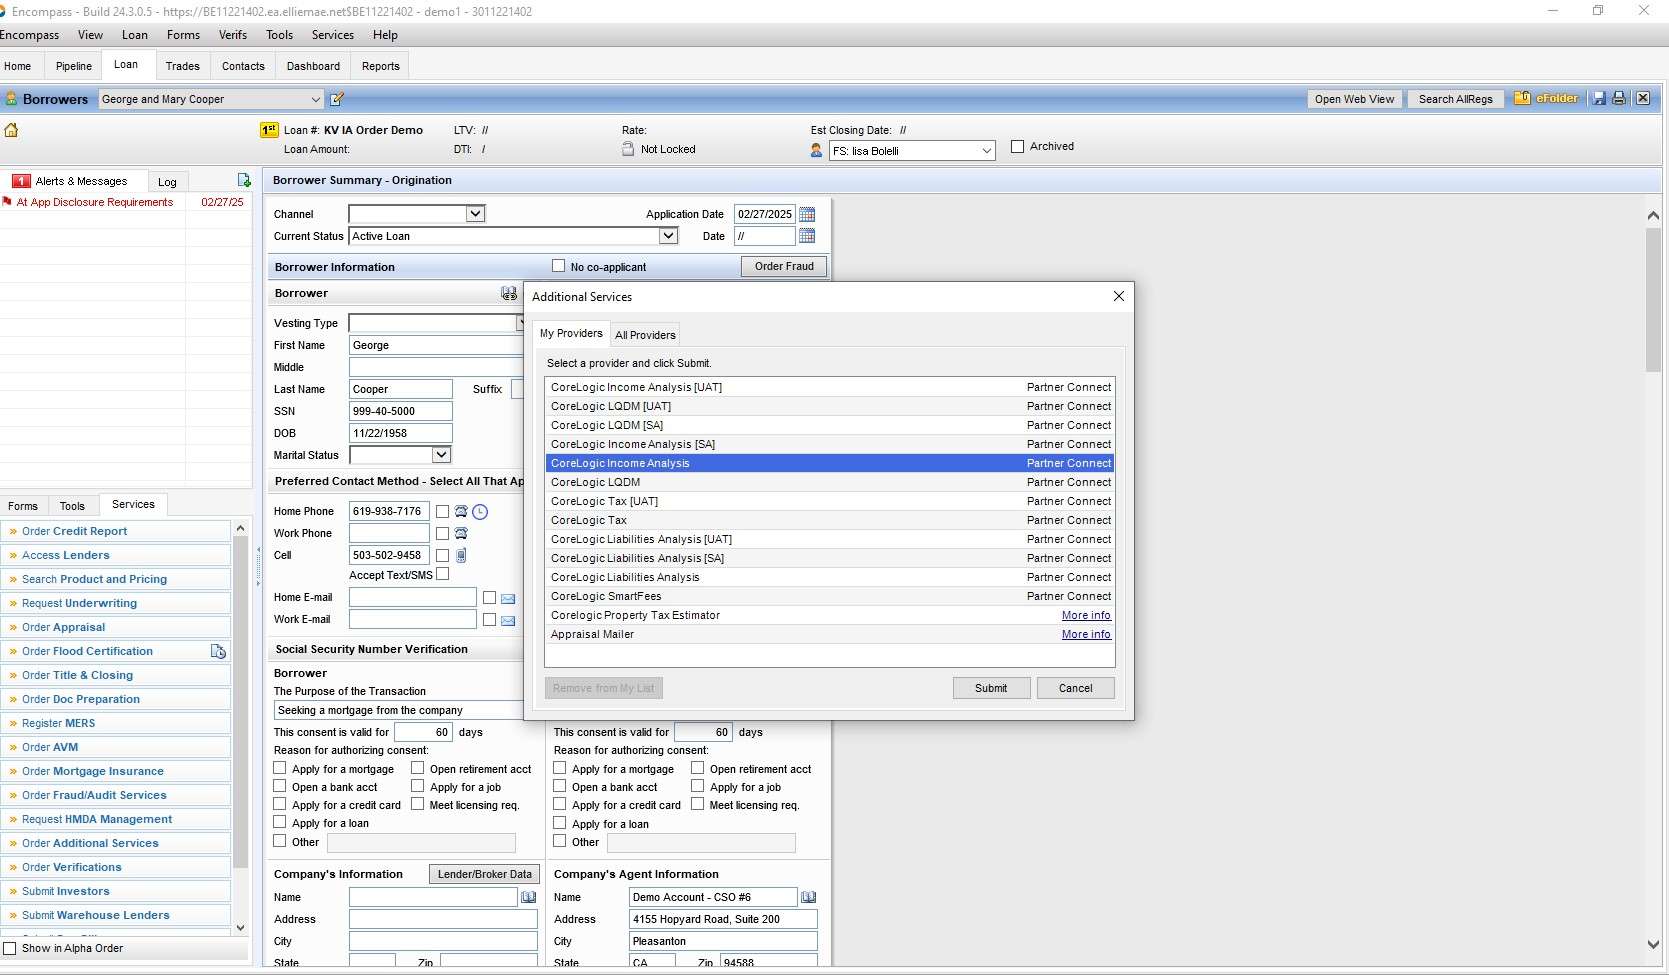
Task: Open the Borrowers pair dropdown
Action: click(x=316, y=99)
